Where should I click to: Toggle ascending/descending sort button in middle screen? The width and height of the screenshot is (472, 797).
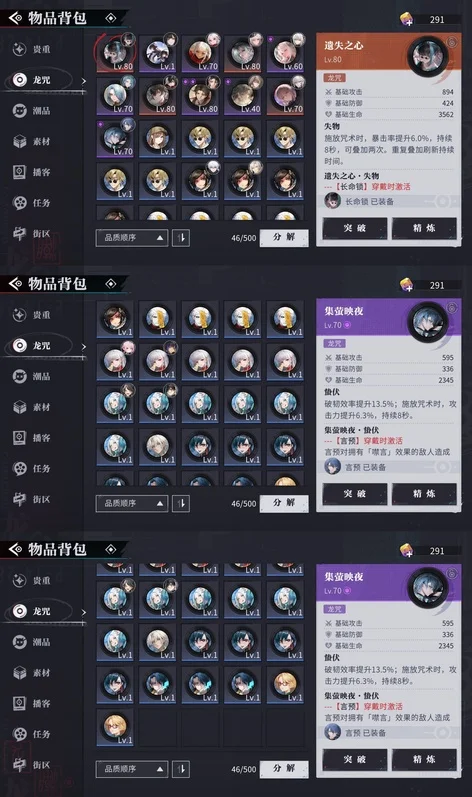[x=181, y=503]
